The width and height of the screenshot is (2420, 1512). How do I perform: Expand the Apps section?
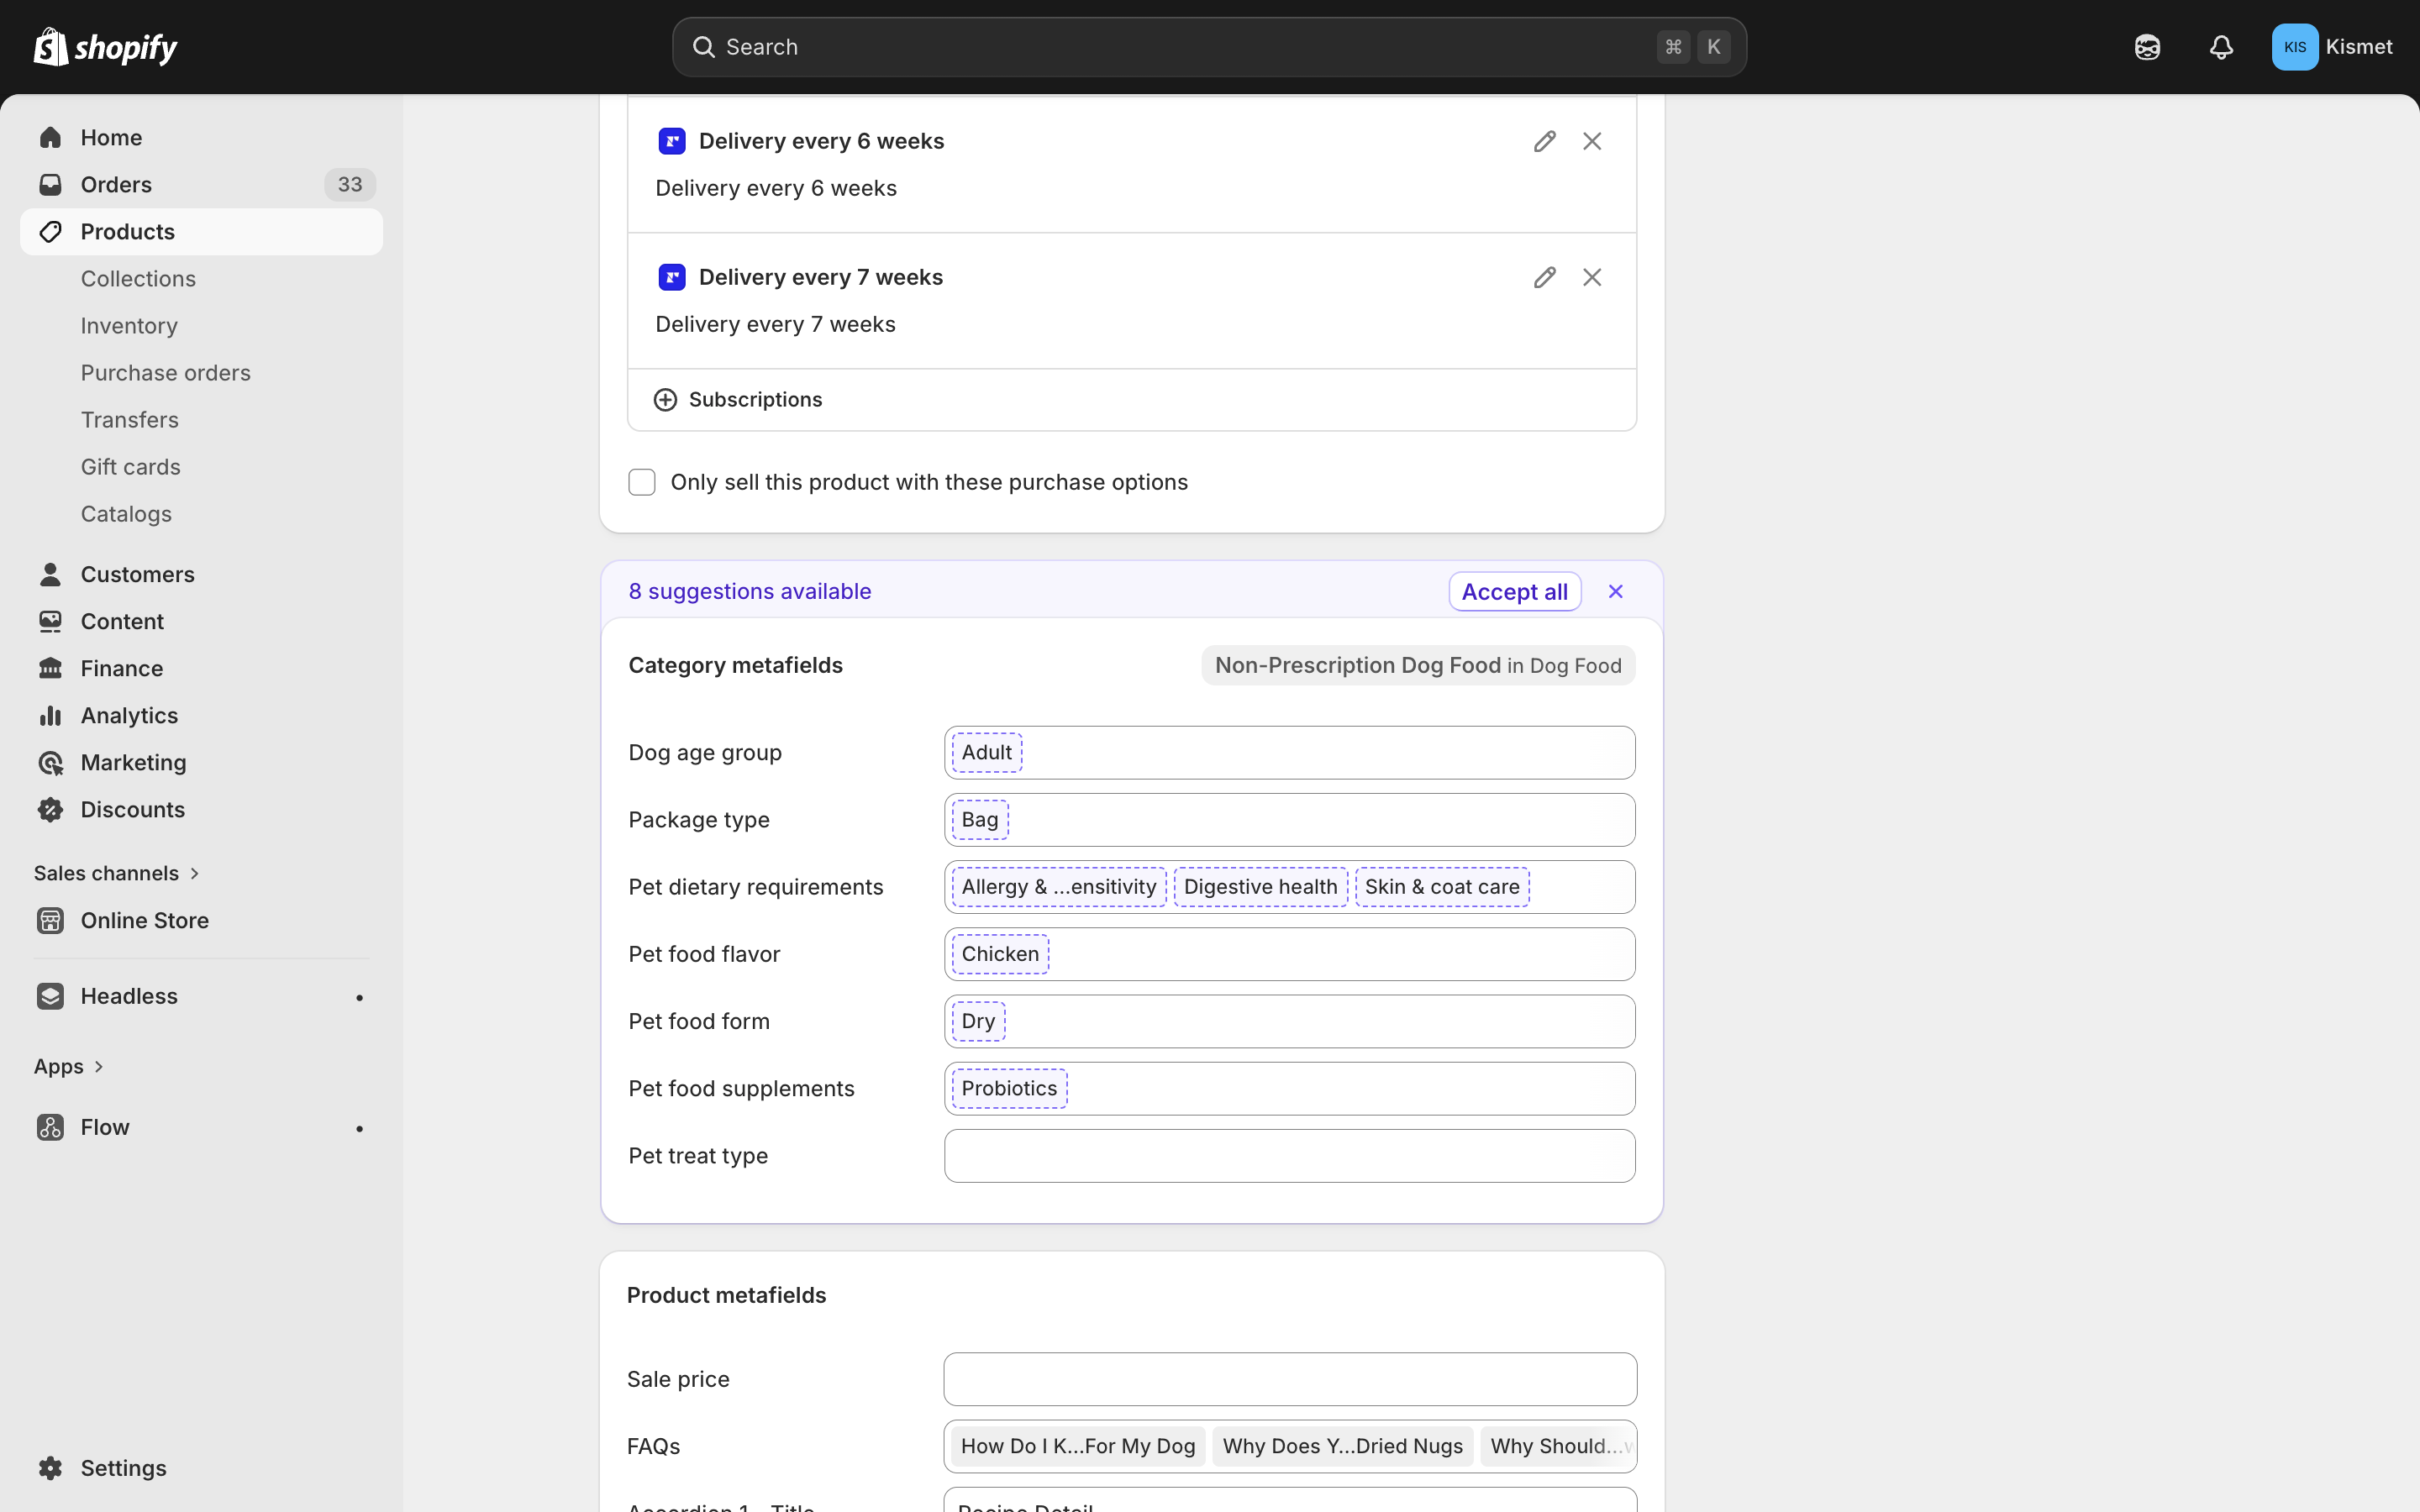(x=69, y=1065)
